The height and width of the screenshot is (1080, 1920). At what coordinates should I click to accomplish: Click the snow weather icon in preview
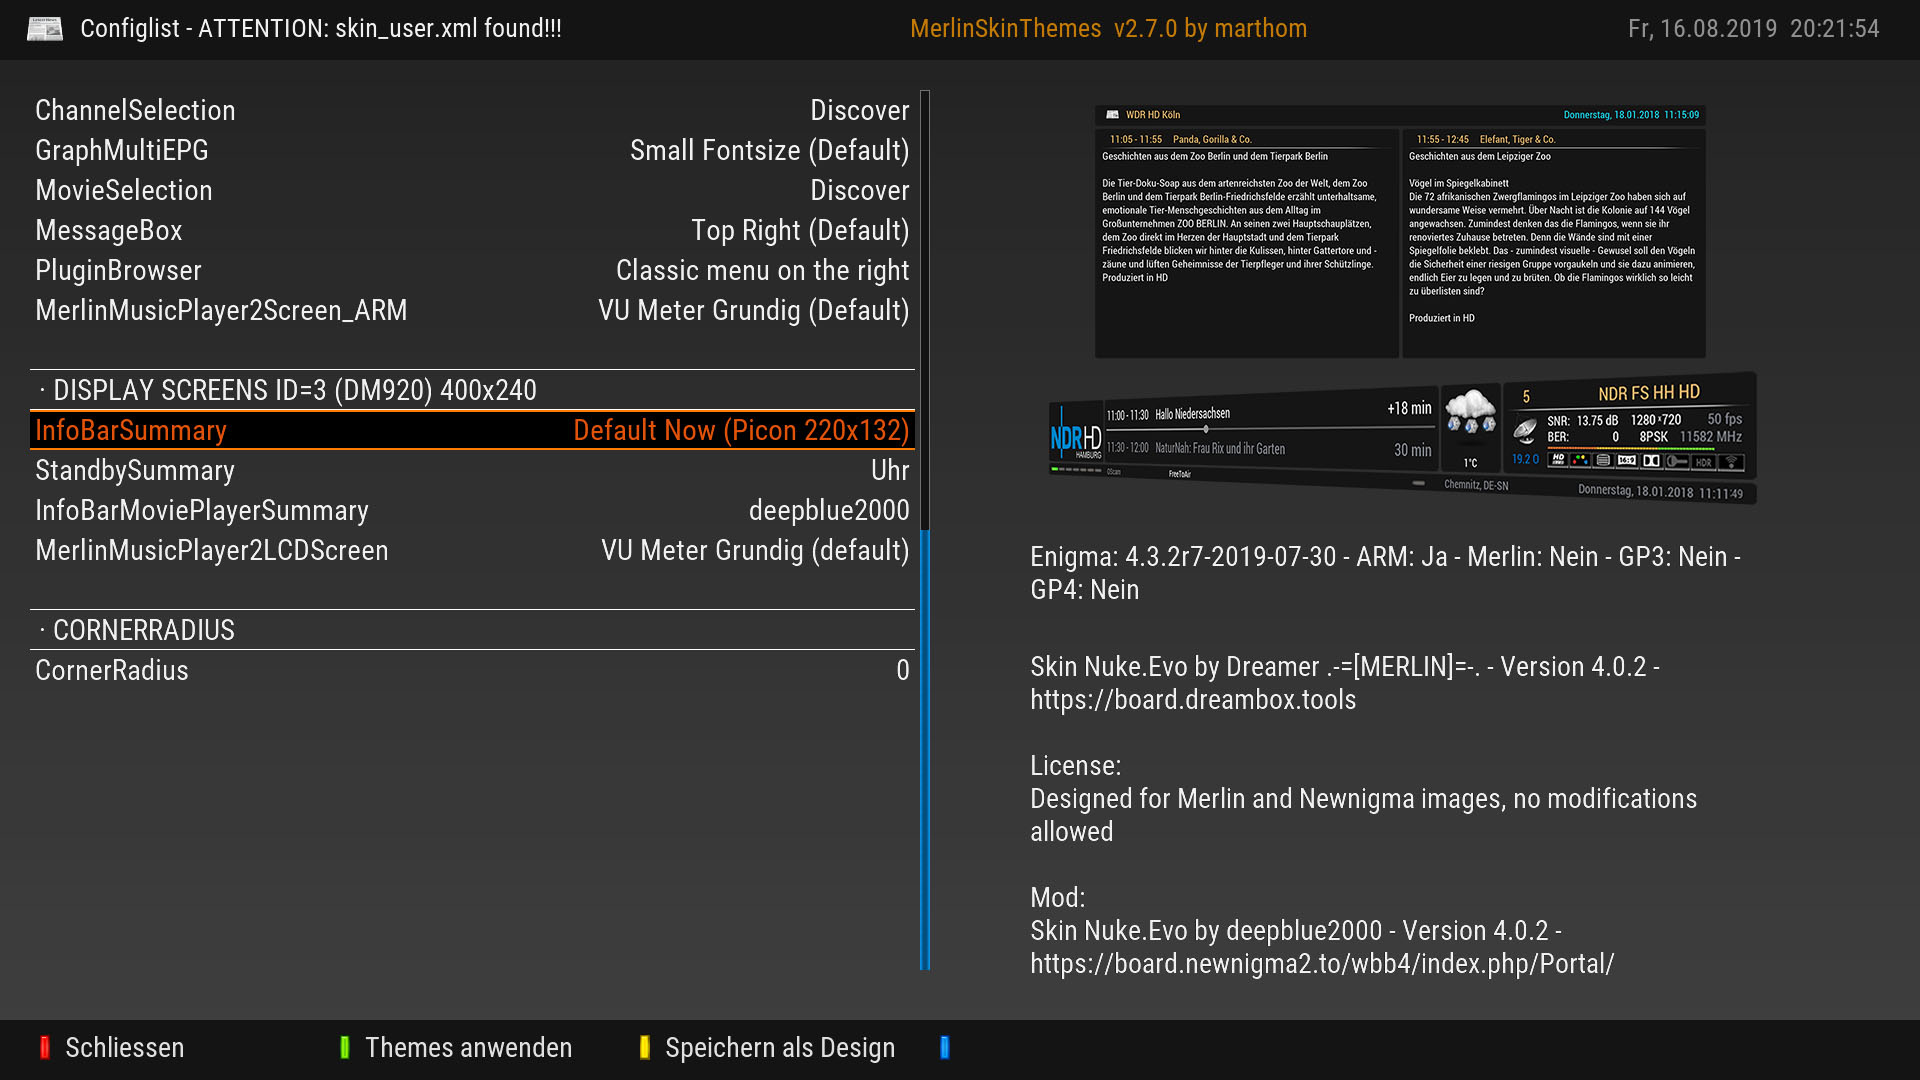pyautogui.click(x=1470, y=412)
